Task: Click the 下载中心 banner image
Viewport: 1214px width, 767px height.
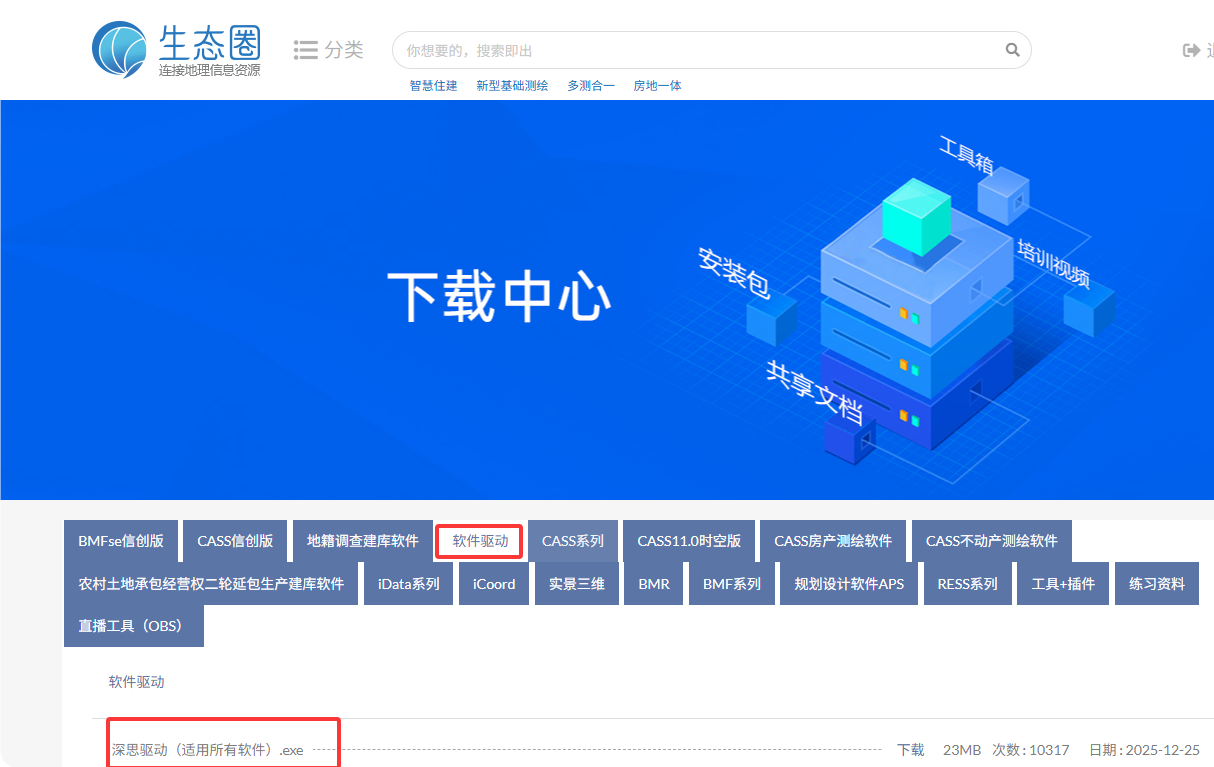Action: 607,300
